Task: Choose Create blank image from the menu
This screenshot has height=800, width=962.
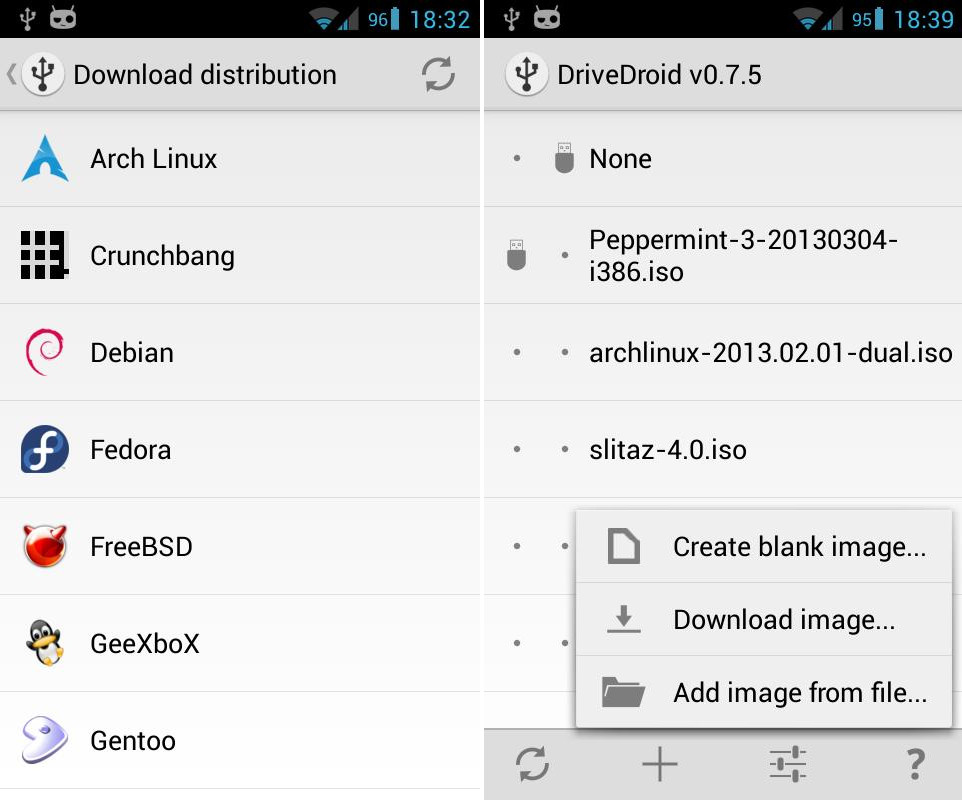Action: pos(800,546)
